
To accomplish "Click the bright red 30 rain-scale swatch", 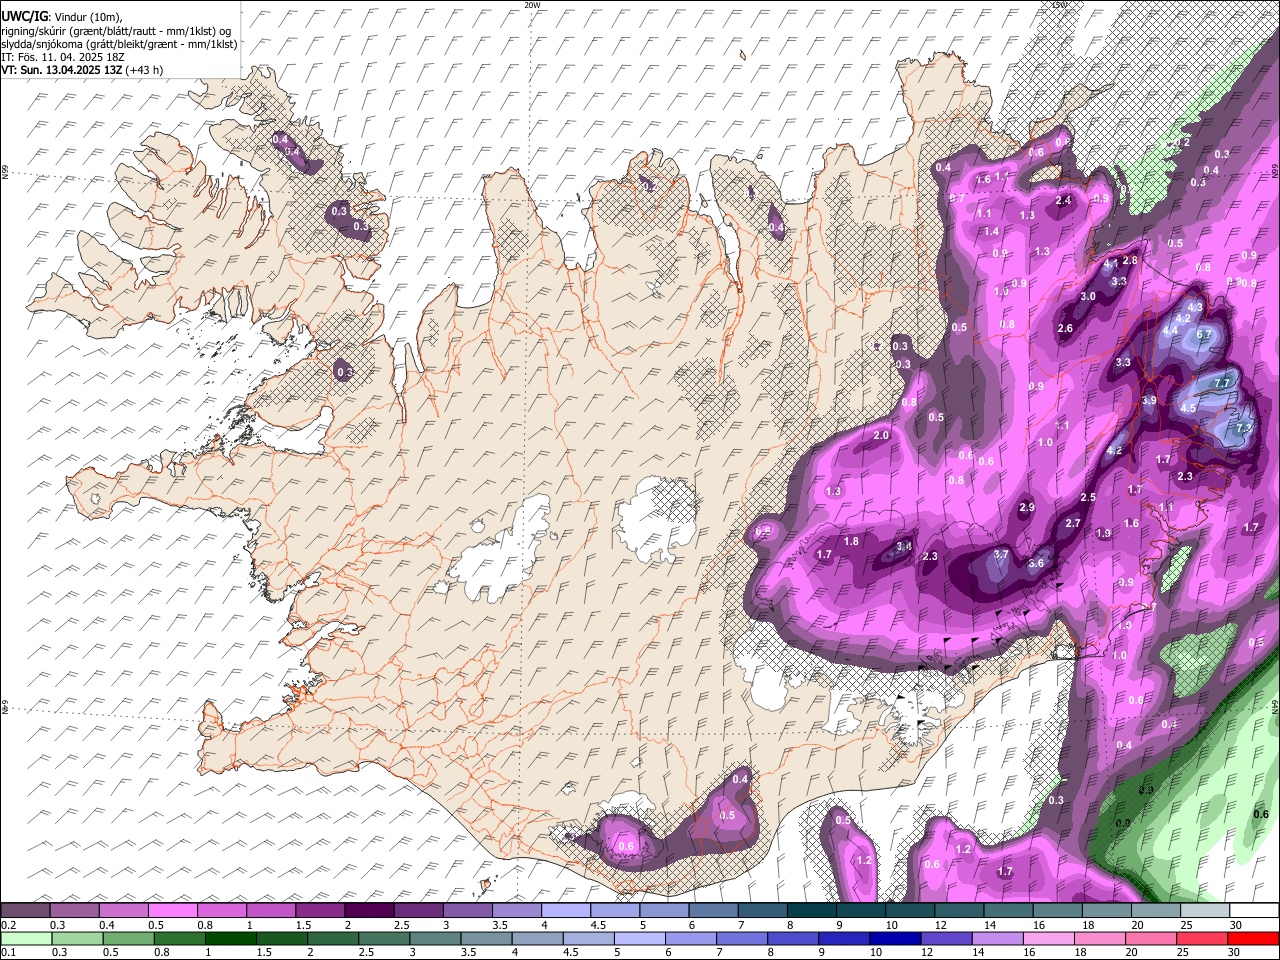I will point(1253,938).
